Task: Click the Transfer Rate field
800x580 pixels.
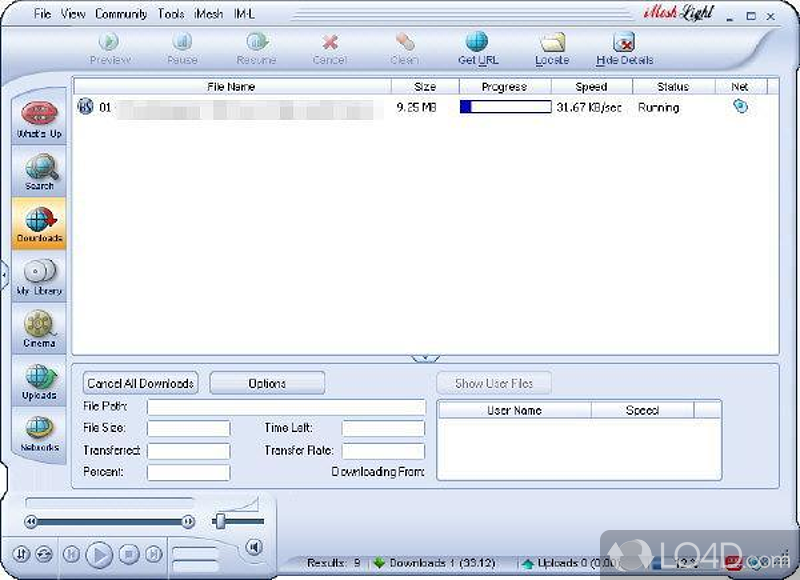Action: [383, 450]
